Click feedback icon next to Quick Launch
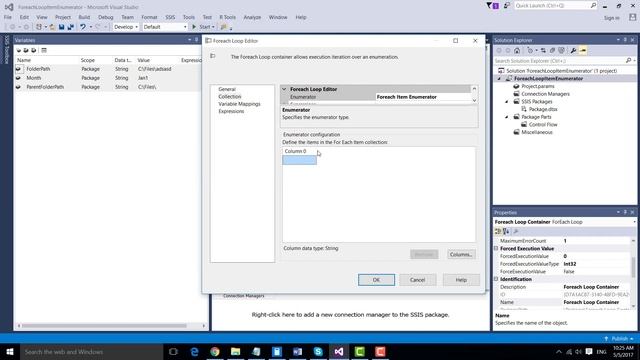 (x=507, y=6)
